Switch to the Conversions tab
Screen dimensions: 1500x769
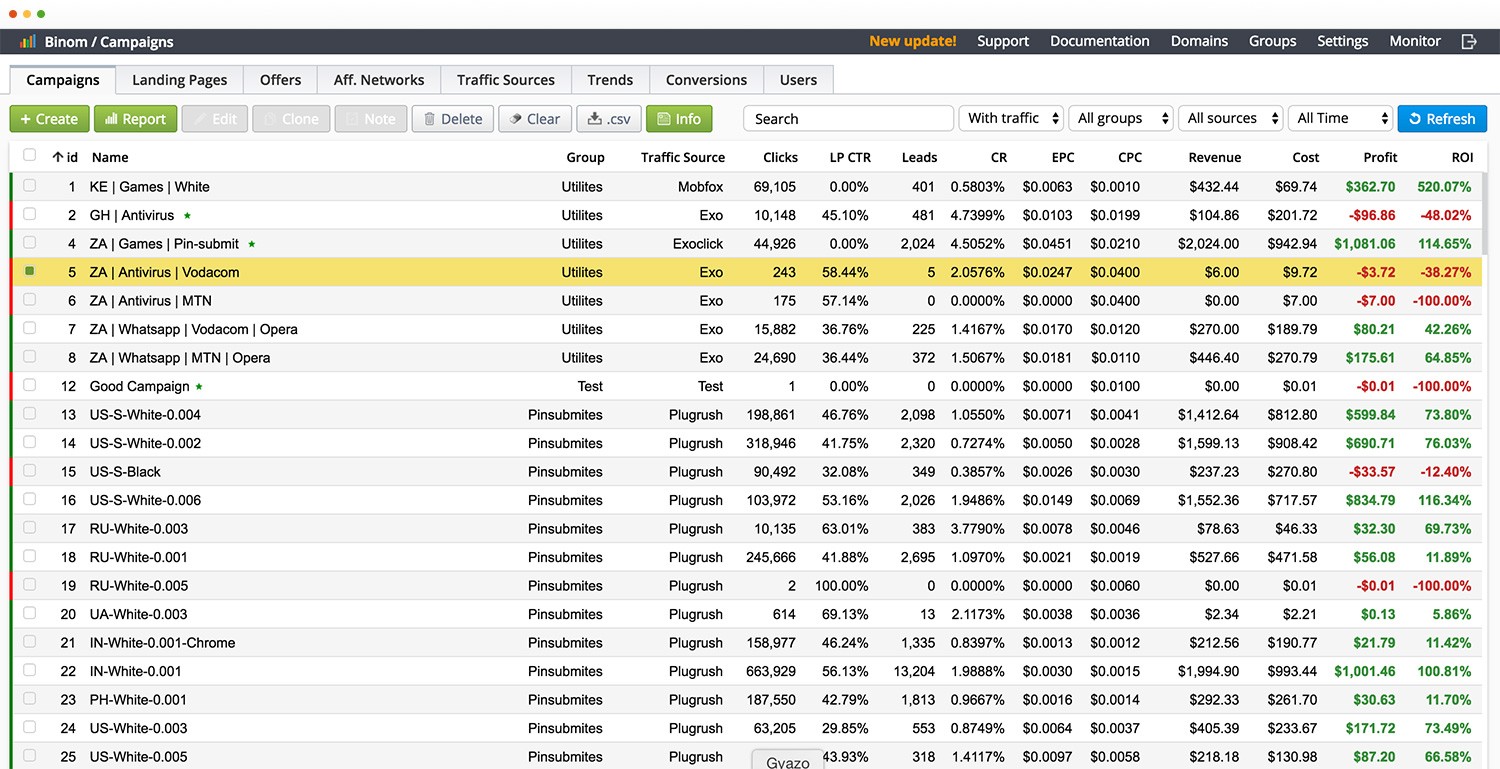(x=706, y=80)
